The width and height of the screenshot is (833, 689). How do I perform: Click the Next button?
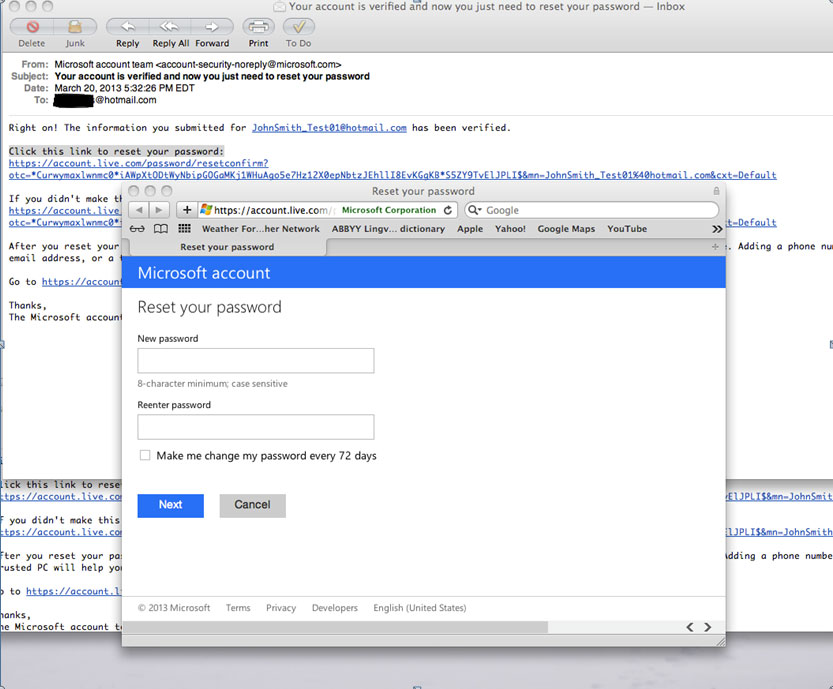(171, 505)
